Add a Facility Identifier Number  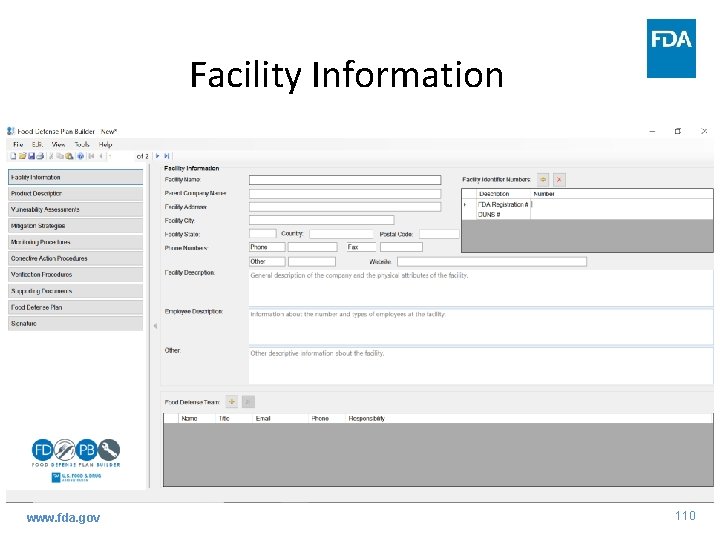[543, 180]
